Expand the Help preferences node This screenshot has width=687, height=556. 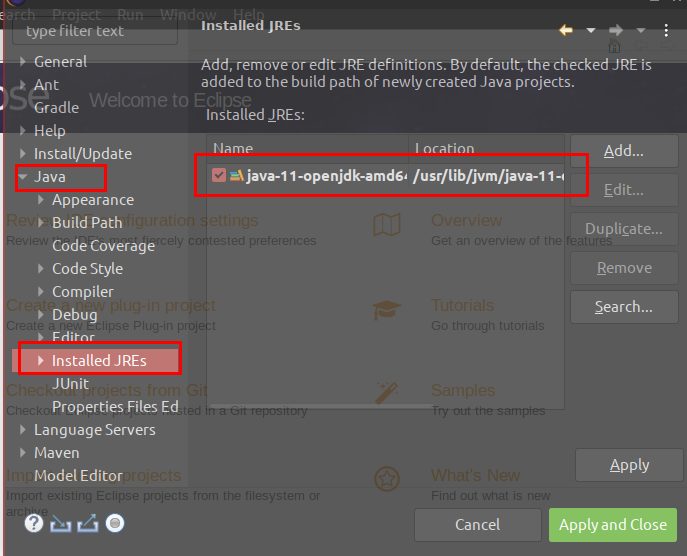click(22, 131)
